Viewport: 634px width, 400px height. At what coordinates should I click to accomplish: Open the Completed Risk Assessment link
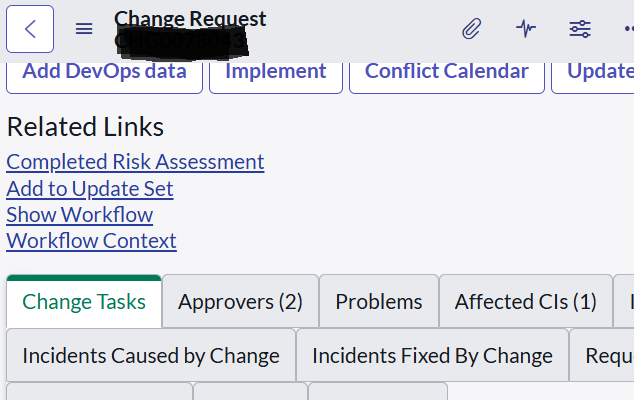(x=135, y=162)
